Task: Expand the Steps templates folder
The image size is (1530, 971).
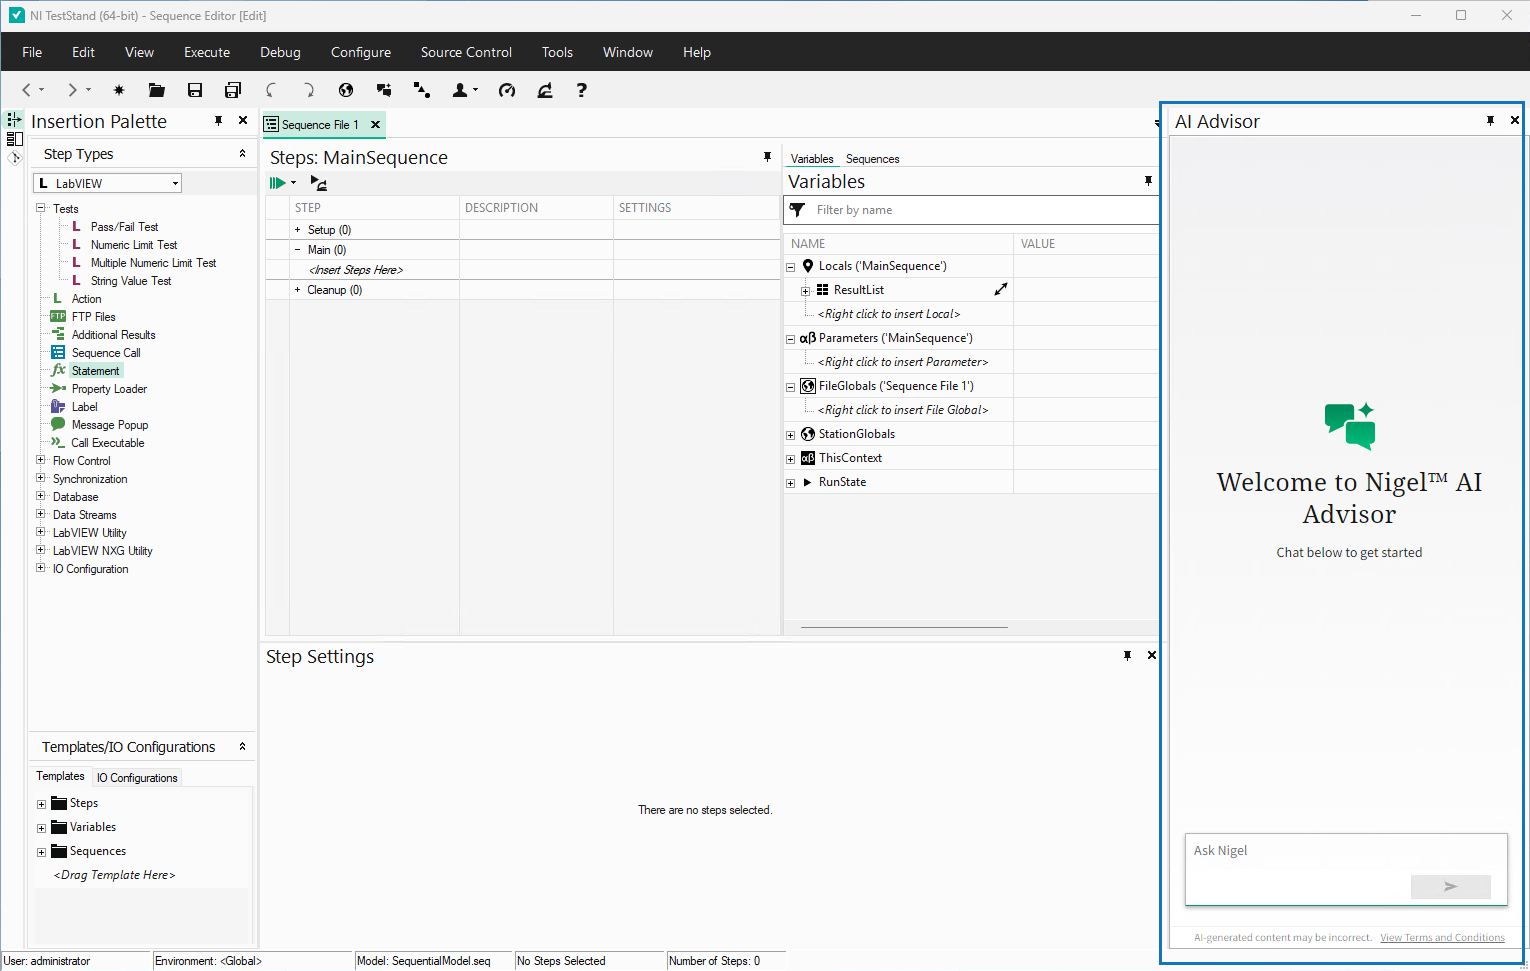Action: pyautogui.click(x=41, y=804)
